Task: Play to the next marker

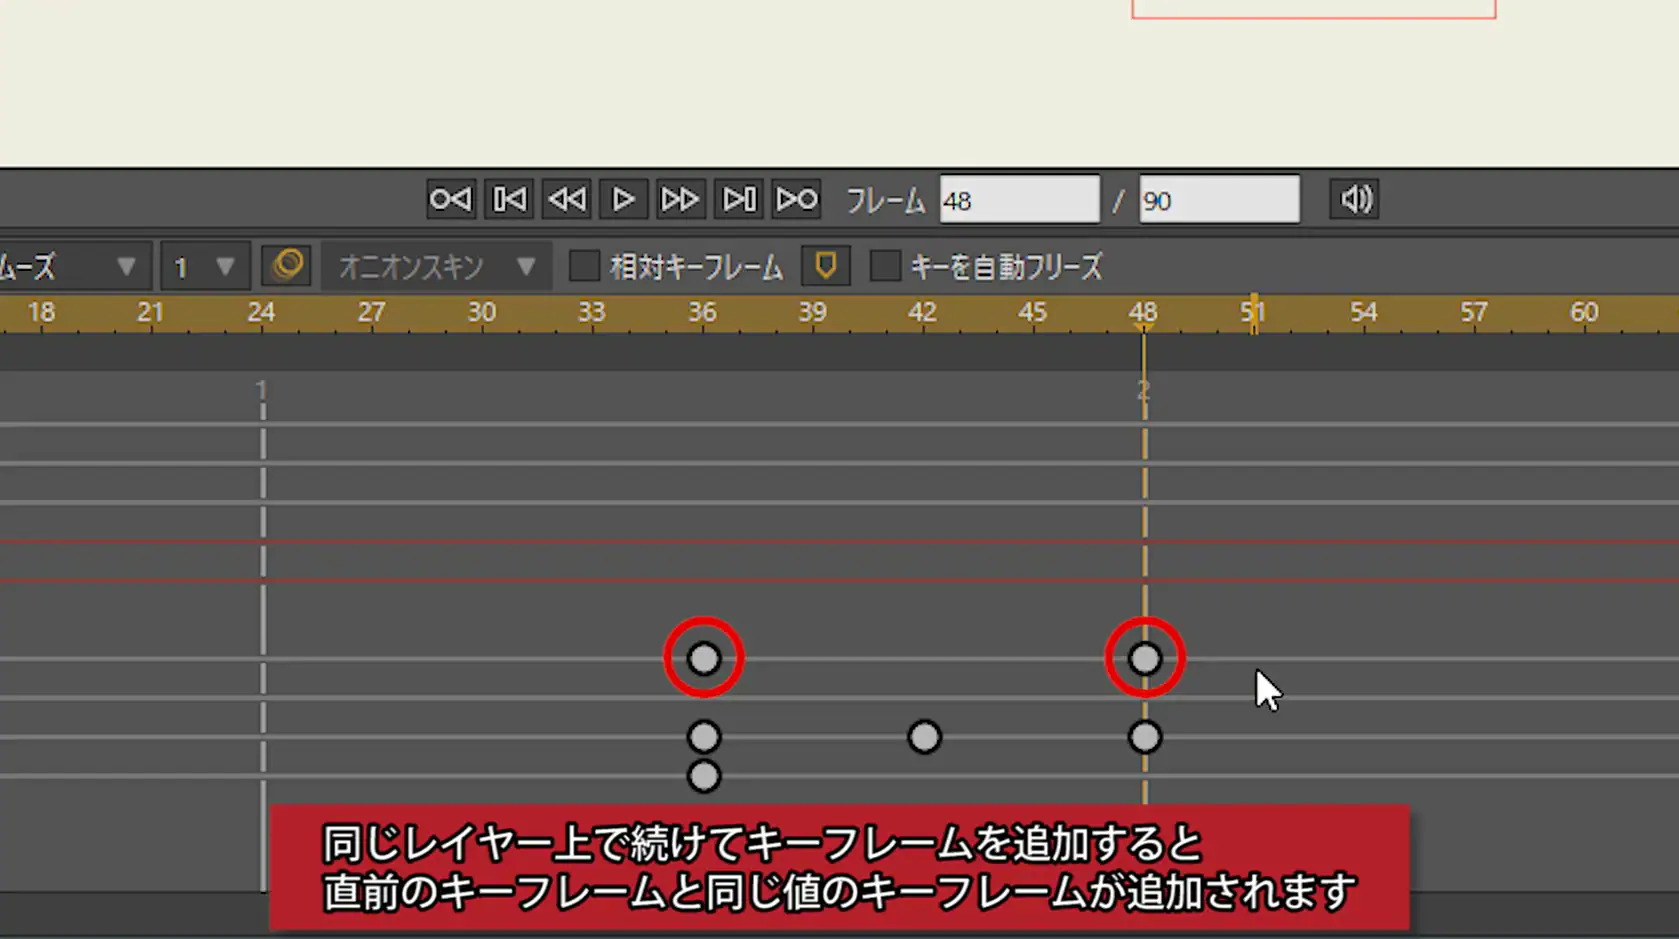Action: coord(738,199)
